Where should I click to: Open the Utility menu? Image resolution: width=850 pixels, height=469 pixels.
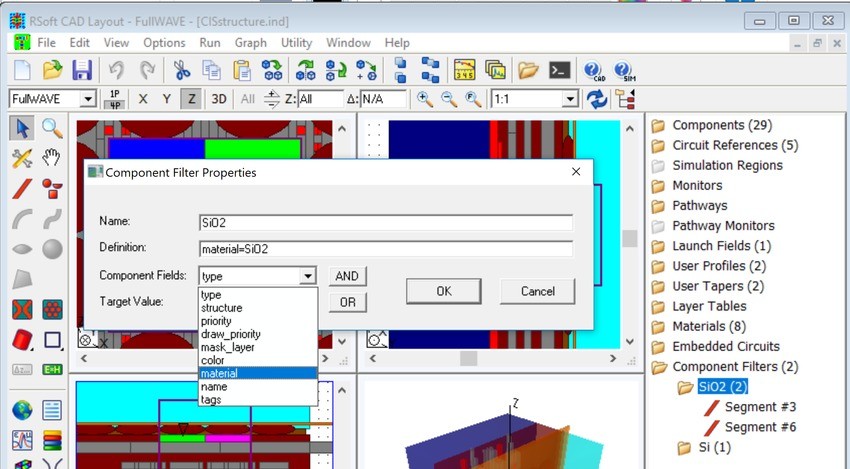[x=297, y=43]
